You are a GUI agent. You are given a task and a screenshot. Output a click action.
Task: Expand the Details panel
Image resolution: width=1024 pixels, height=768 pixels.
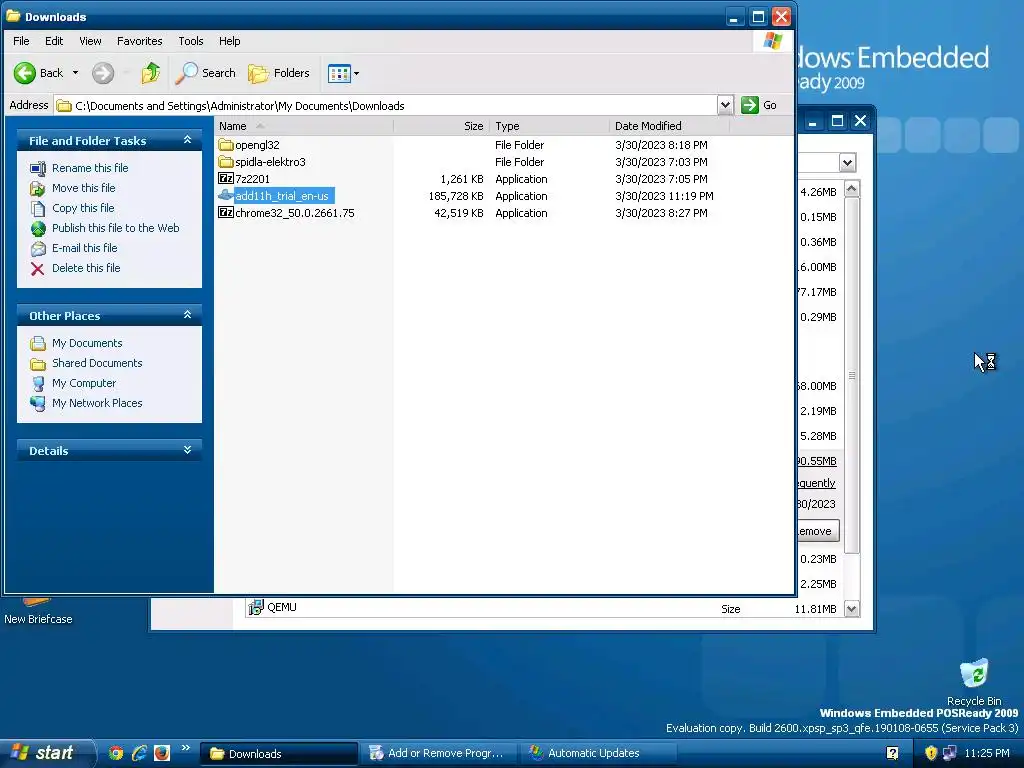point(187,450)
